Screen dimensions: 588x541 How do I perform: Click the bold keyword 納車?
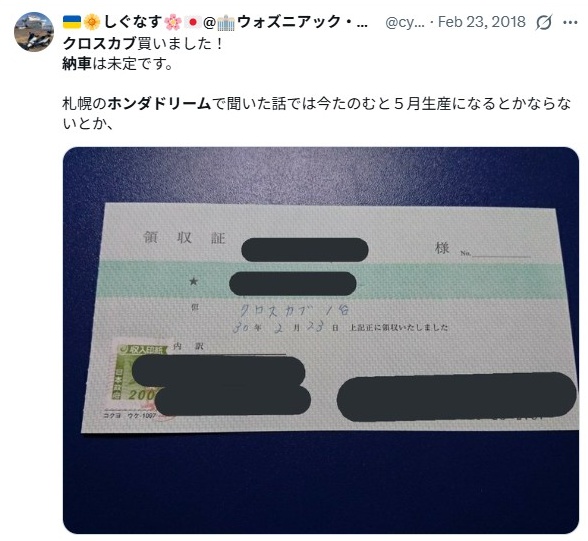click(x=77, y=64)
